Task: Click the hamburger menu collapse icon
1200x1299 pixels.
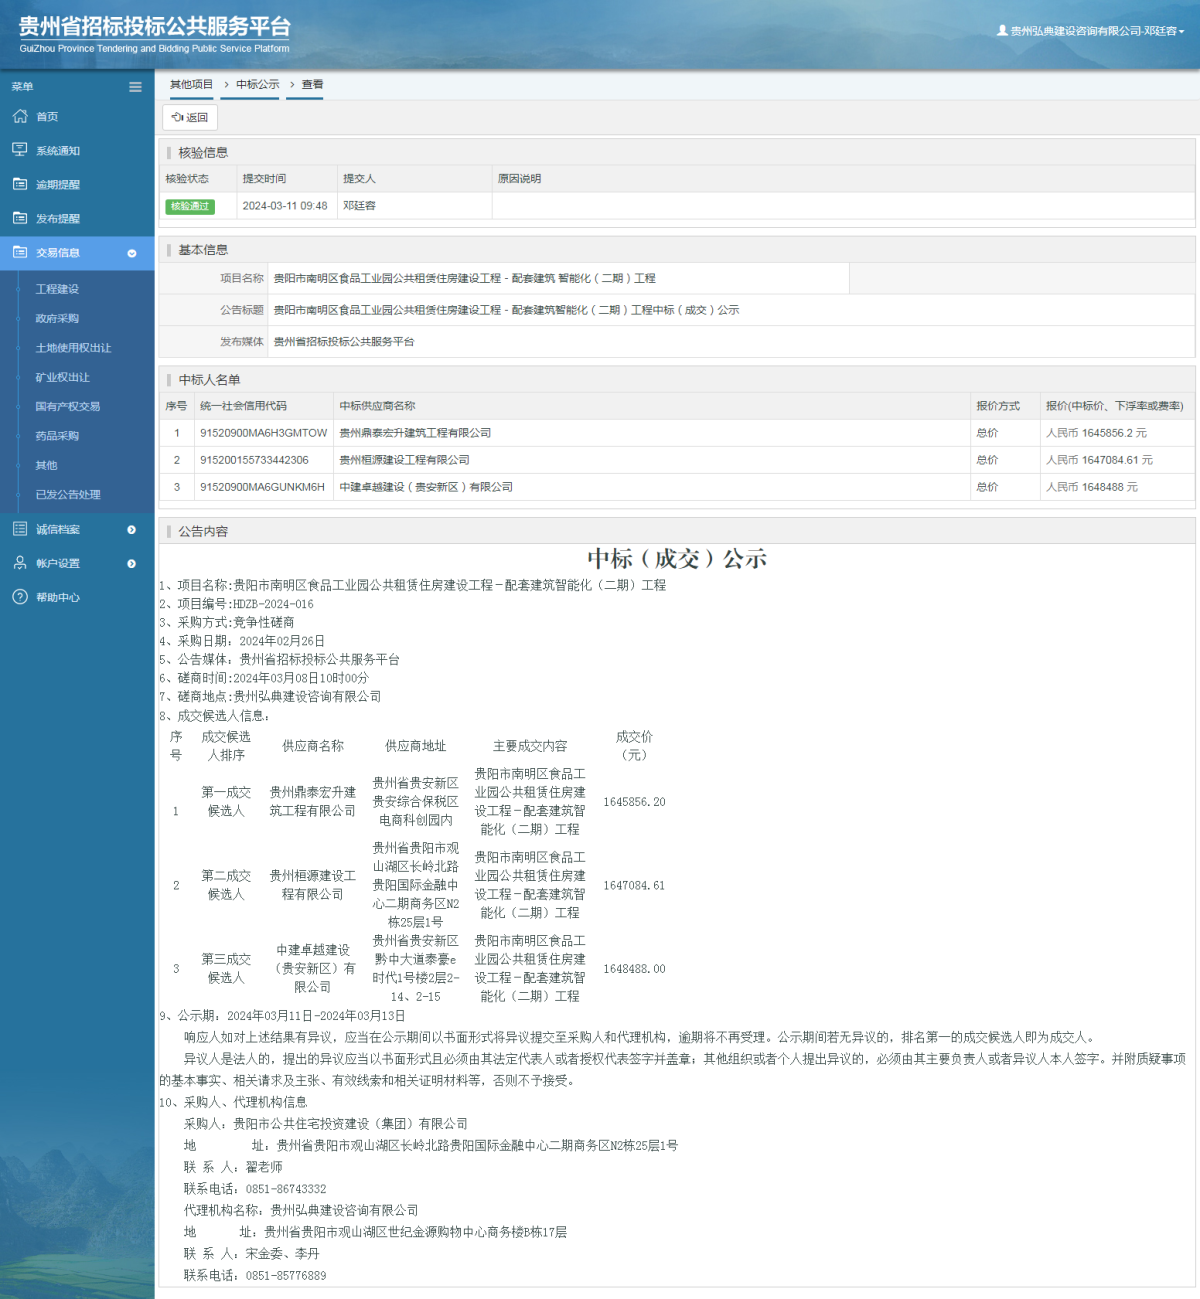Action: pyautogui.click(x=135, y=87)
